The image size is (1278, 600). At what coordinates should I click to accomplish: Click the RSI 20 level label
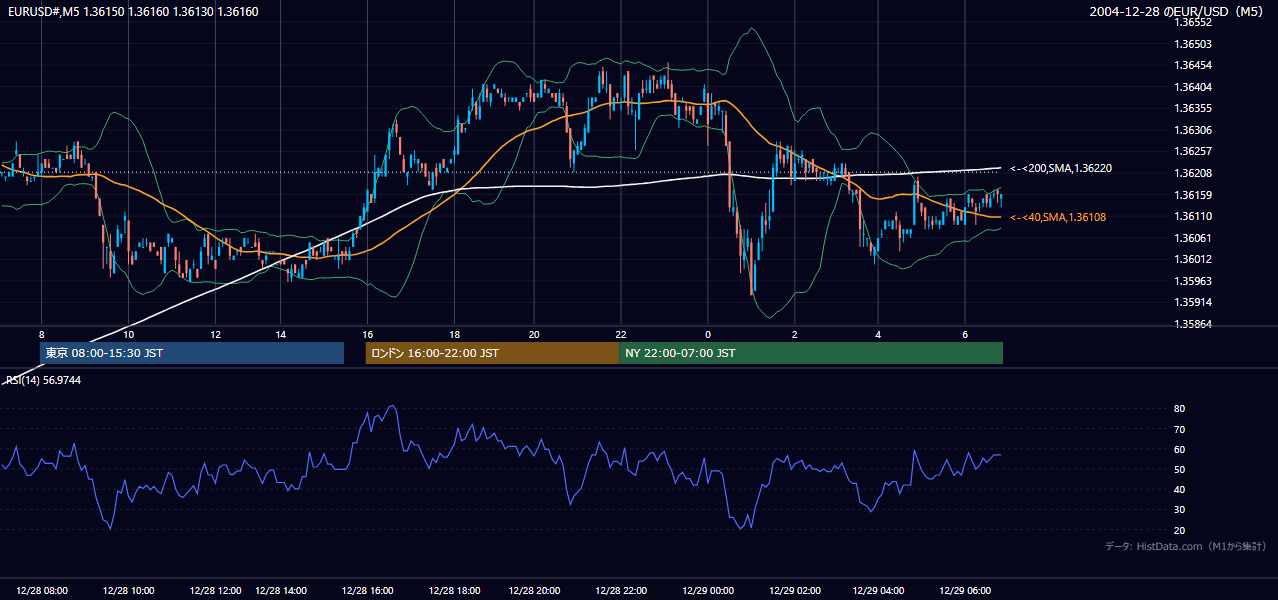pyautogui.click(x=1179, y=530)
